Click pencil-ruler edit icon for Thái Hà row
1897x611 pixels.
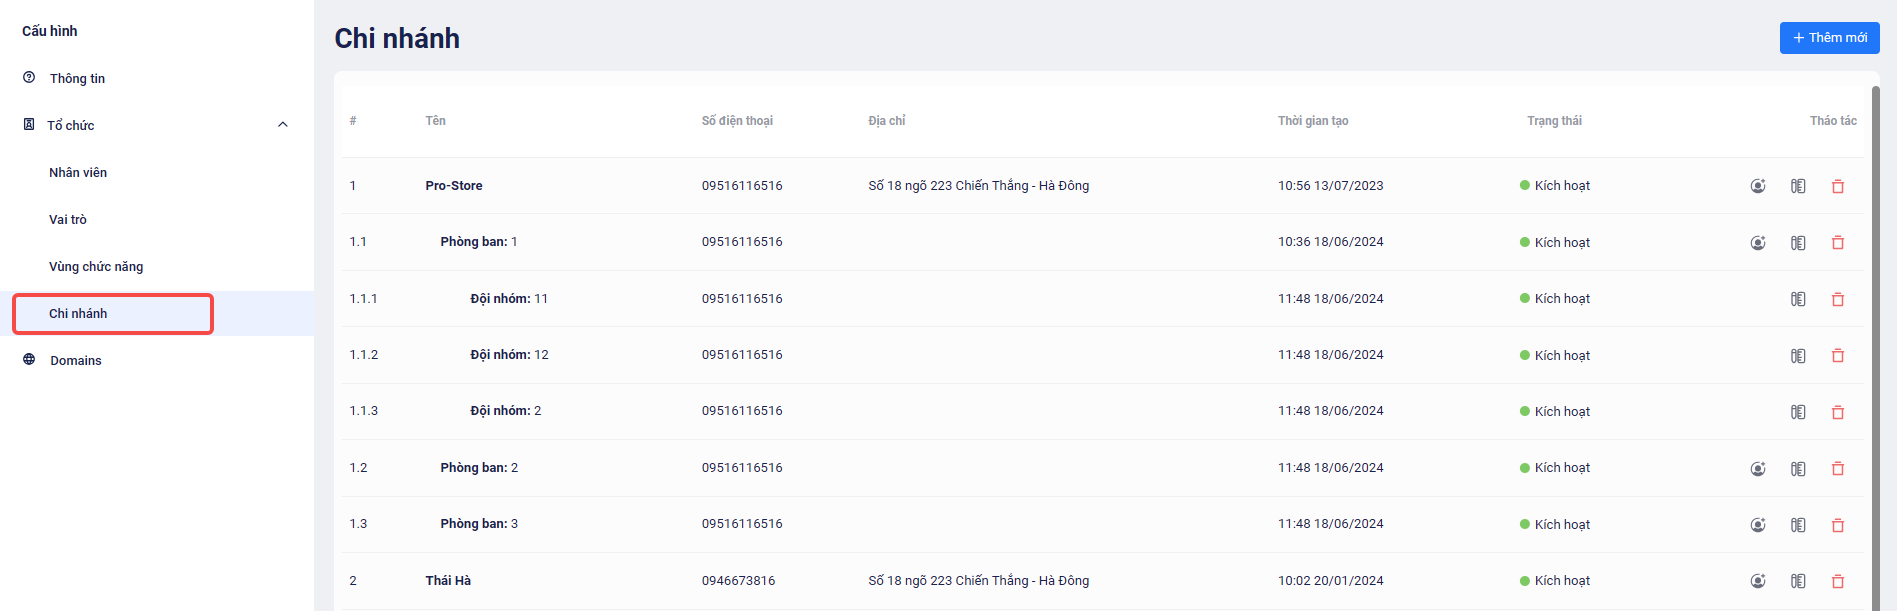tap(1797, 581)
